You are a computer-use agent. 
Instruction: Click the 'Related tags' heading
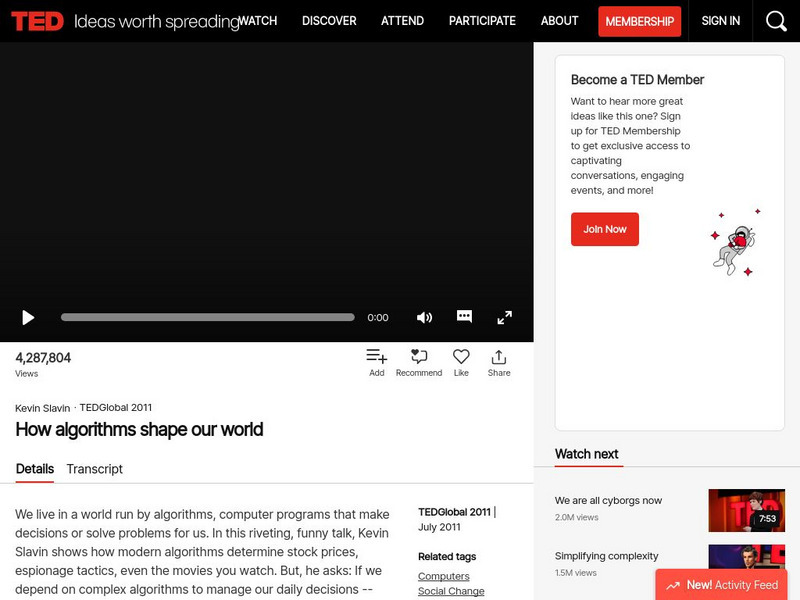(447, 557)
